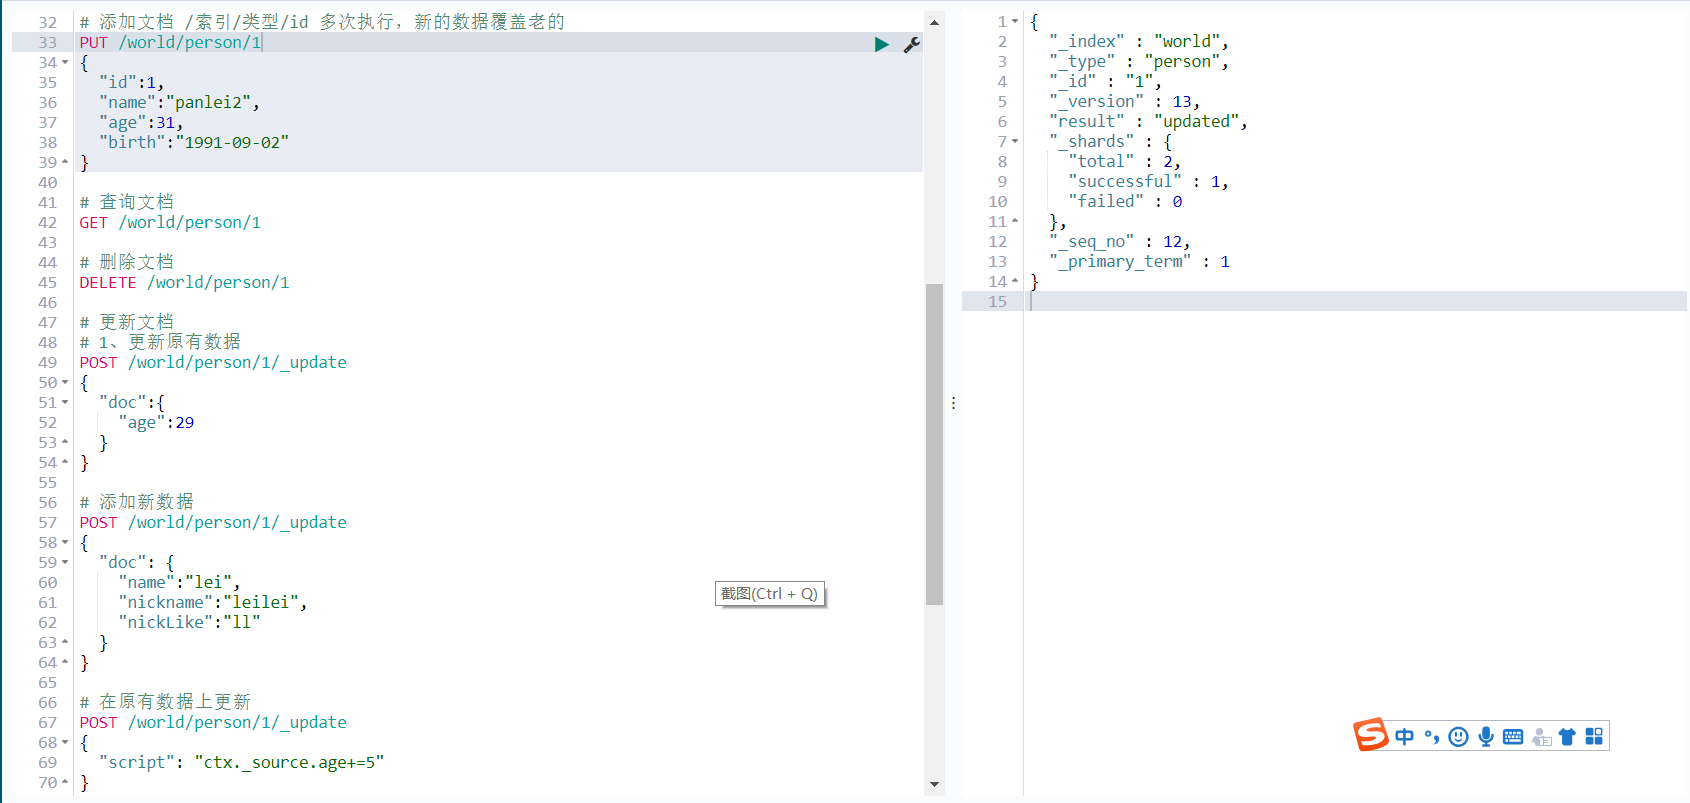Image resolution: width=1690 pixels, height=803 pixels.
Task: Click the "nickLike":"ll" line
Action: [190, 622]
